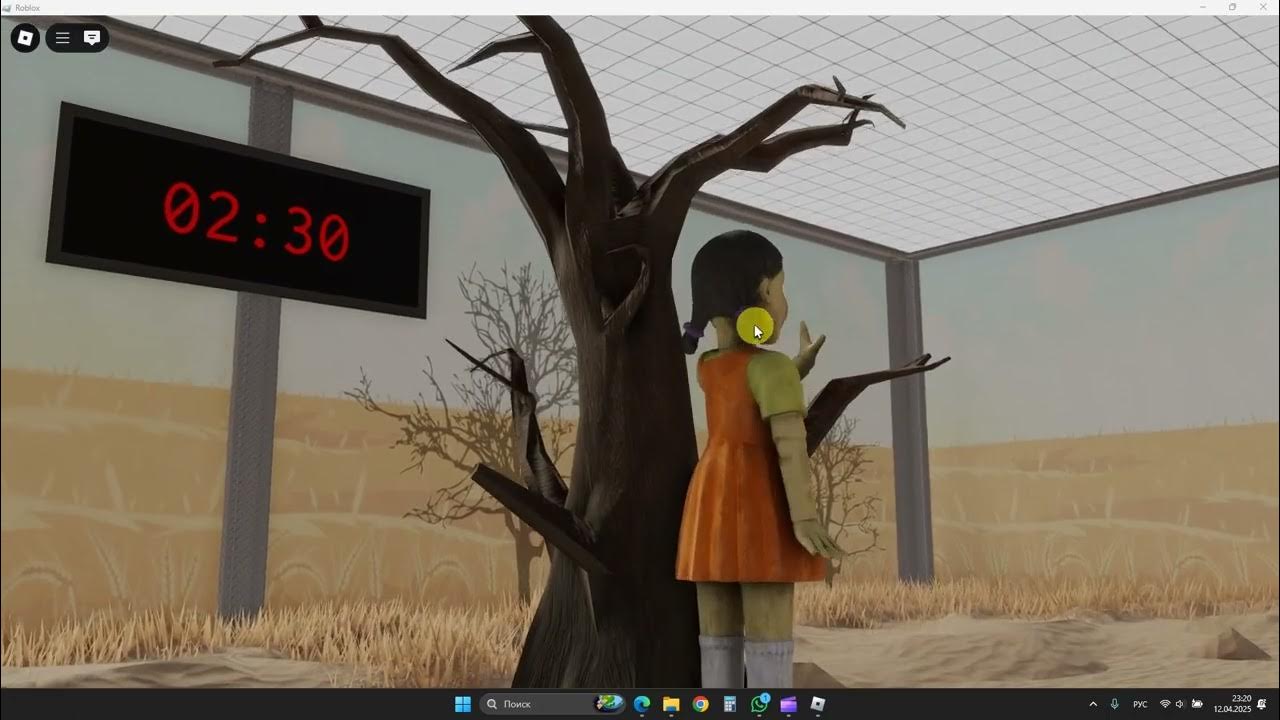Click the colorful search highlight image in search box
The height and width of the screenshot is (720, 1280).
click(609, 704)
